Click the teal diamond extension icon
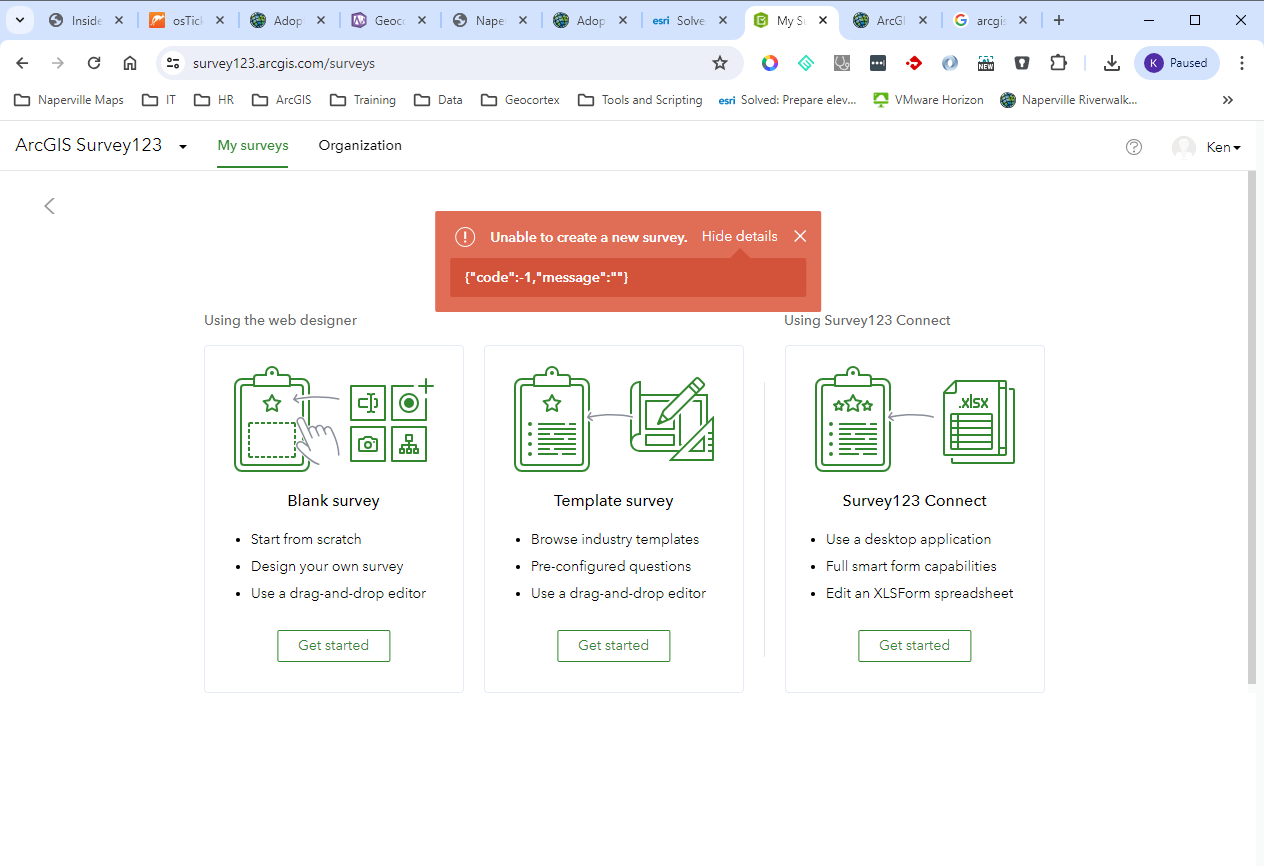Viewport: 1264px width, 866px height. click(x=806, y=63)
